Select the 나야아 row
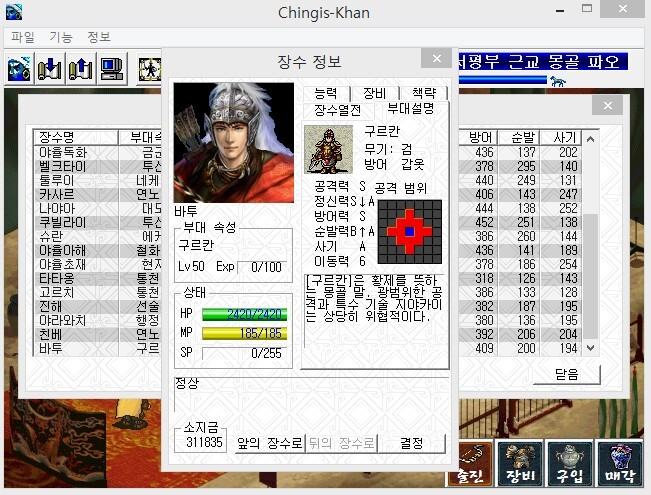Screen dimensions: 651x495 tap(98, 208)
